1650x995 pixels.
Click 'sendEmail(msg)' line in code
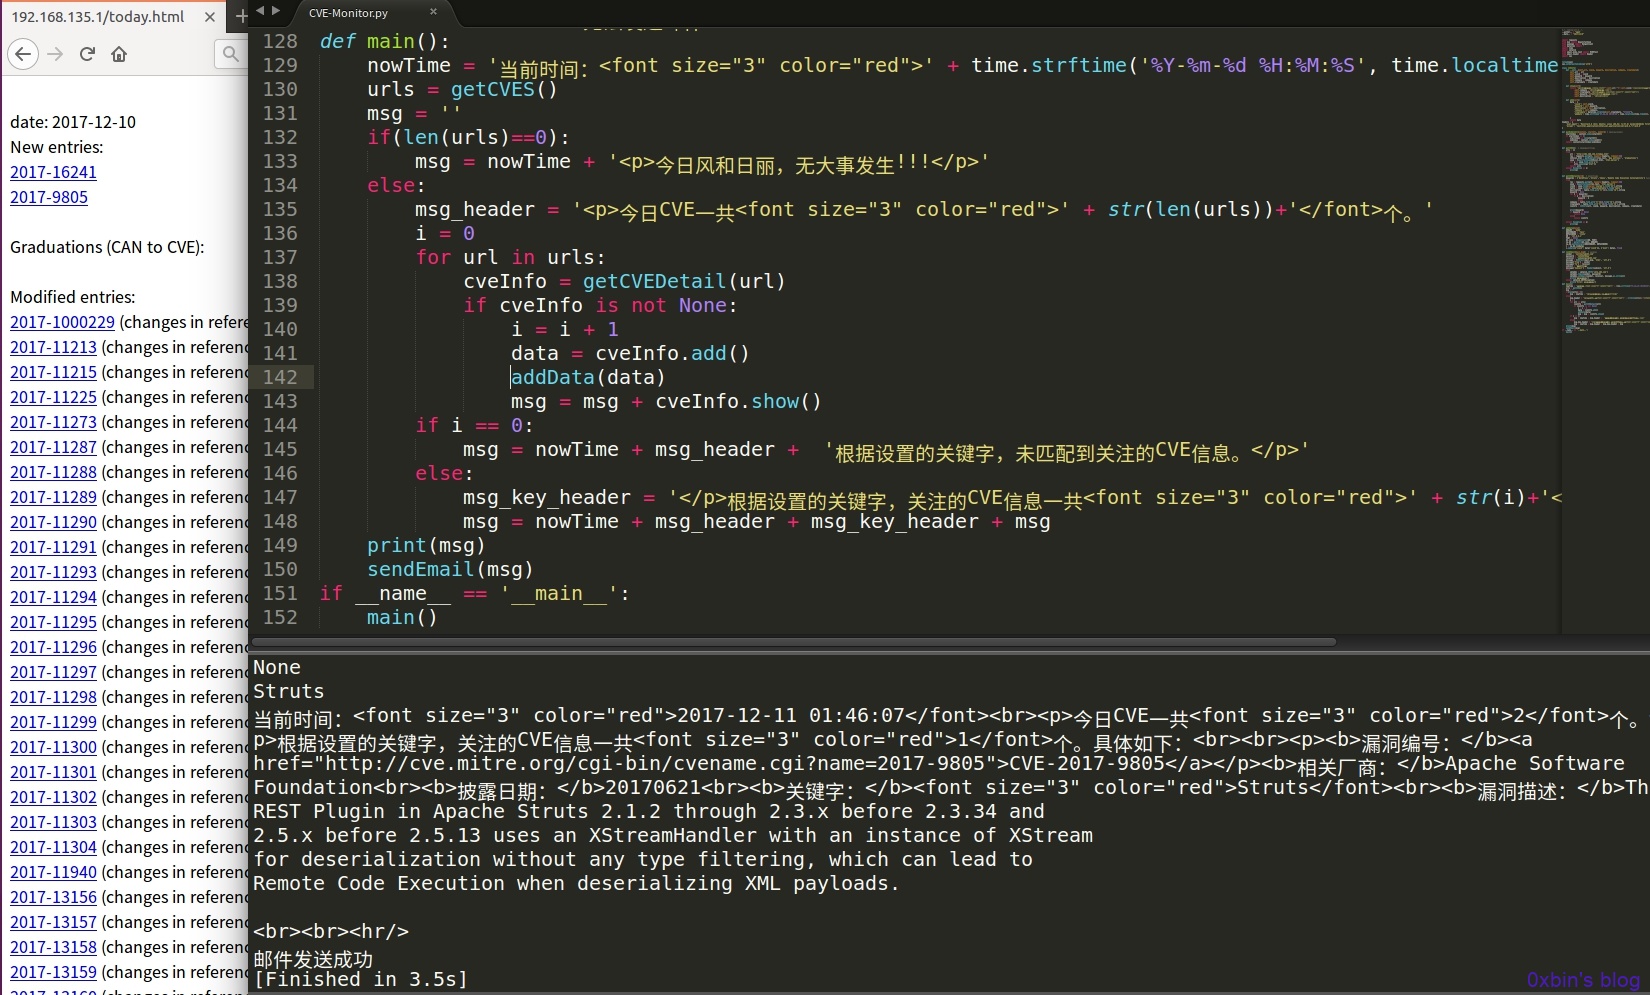click(450, 569)
